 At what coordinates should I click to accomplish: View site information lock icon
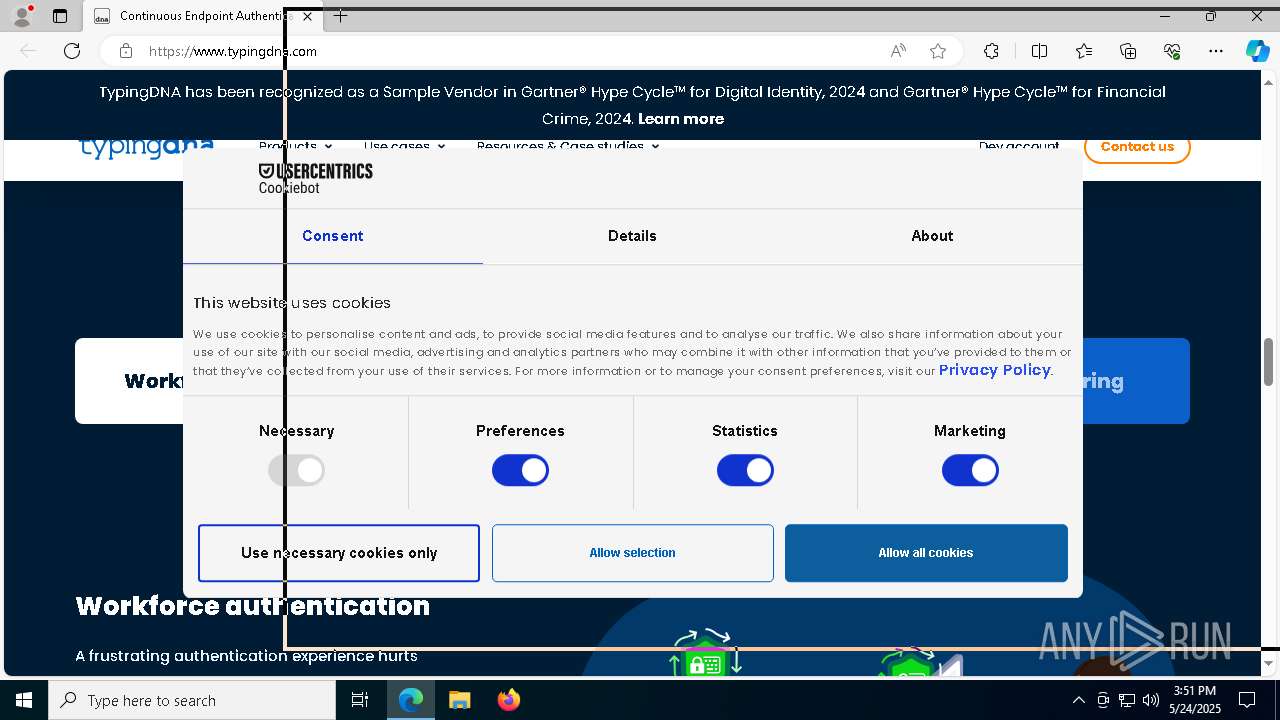click(x=125, y=51)
